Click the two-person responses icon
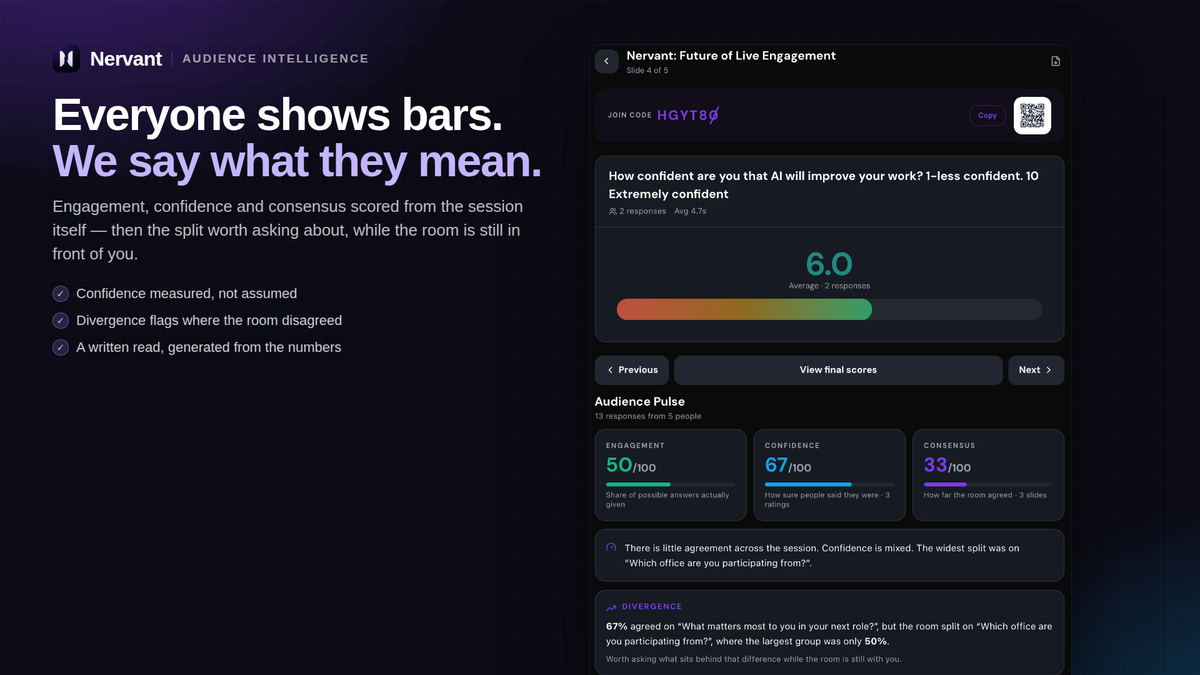The image size is (1200, 675). 613,212
